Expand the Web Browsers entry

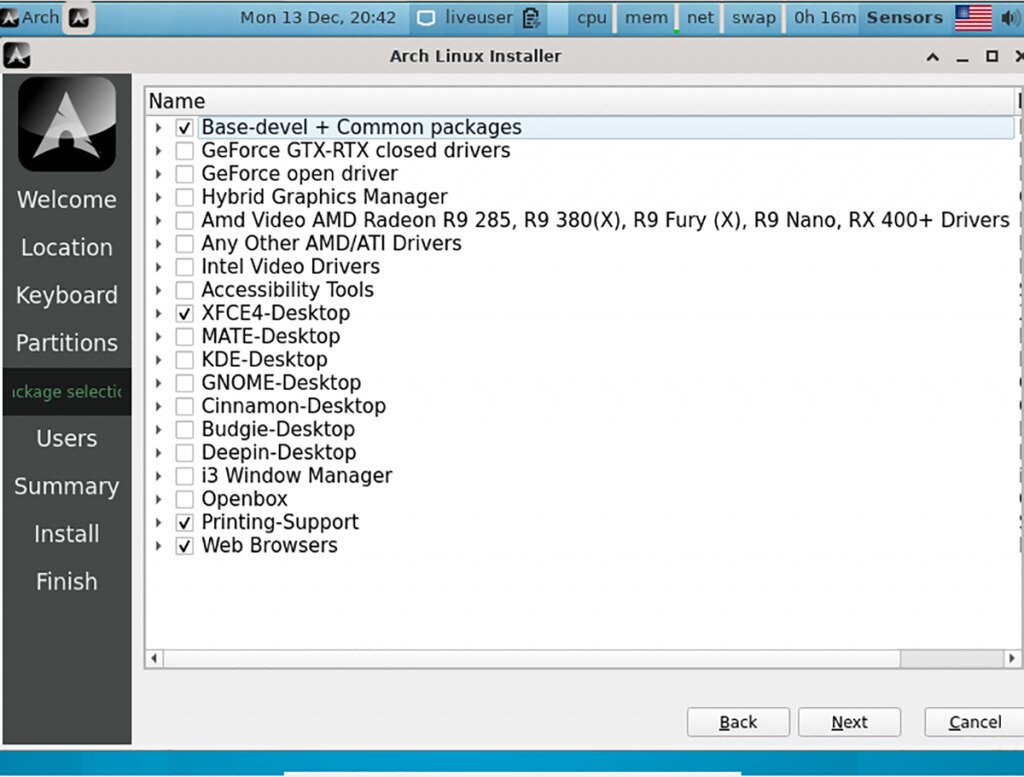160,545
